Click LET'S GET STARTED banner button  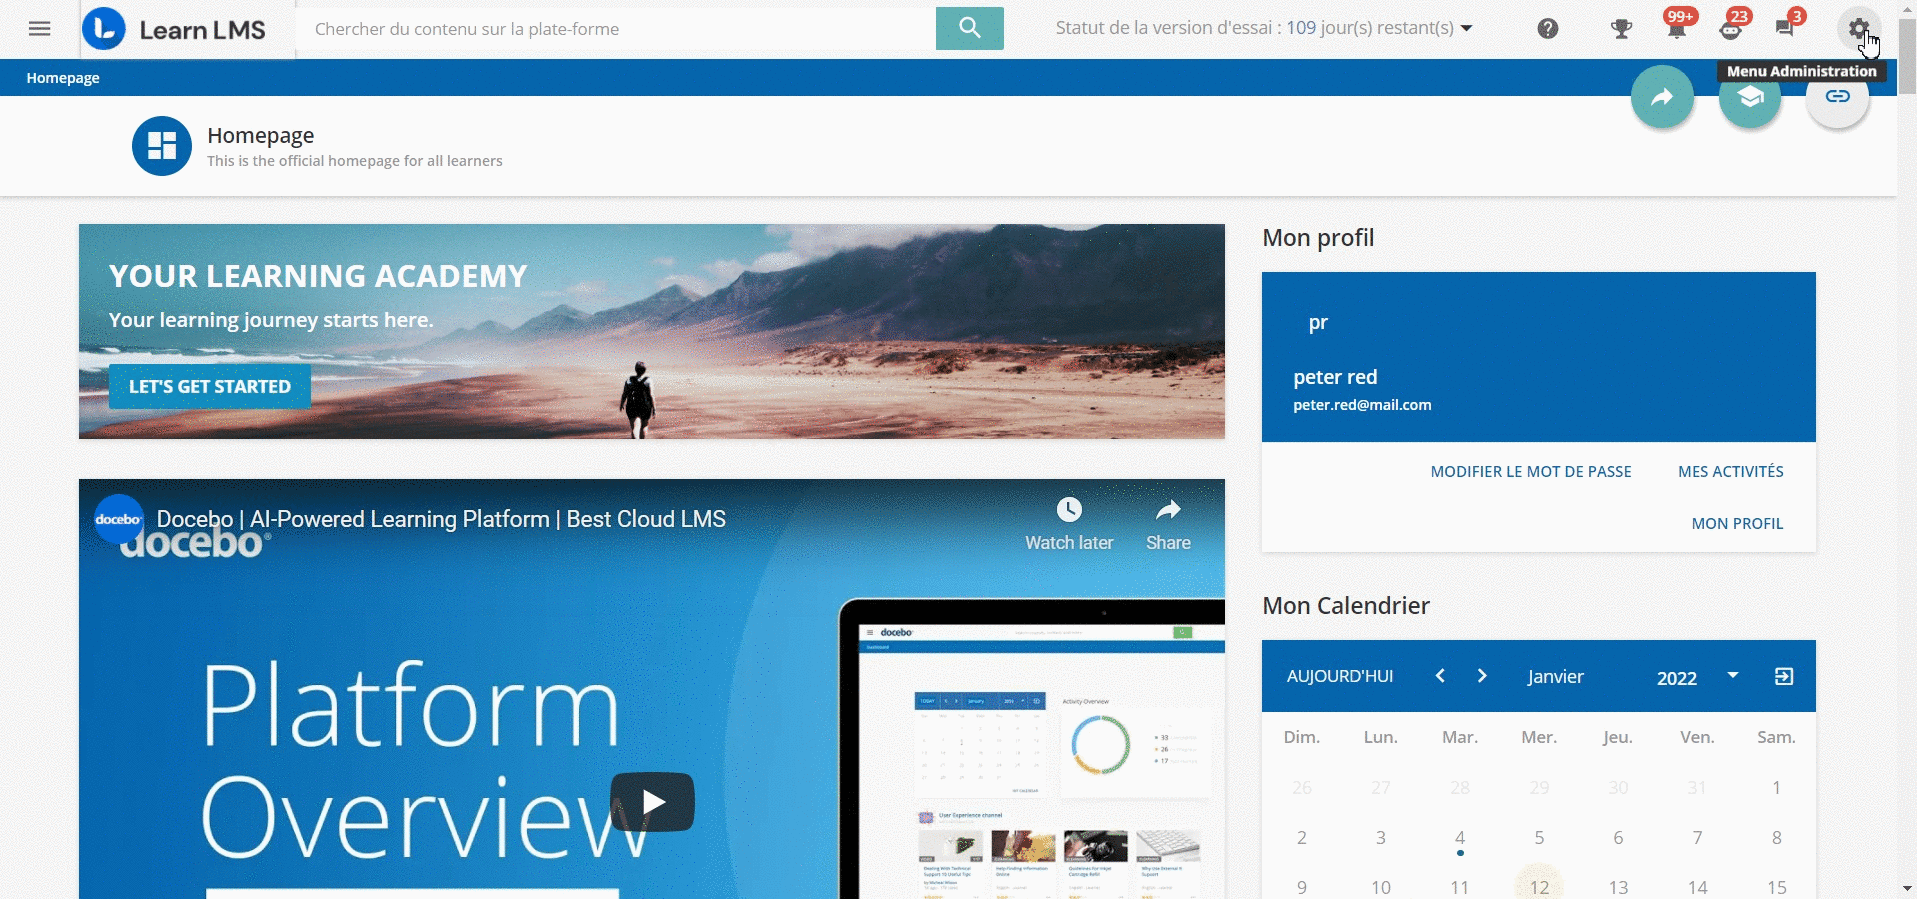(x=210, y=387)
